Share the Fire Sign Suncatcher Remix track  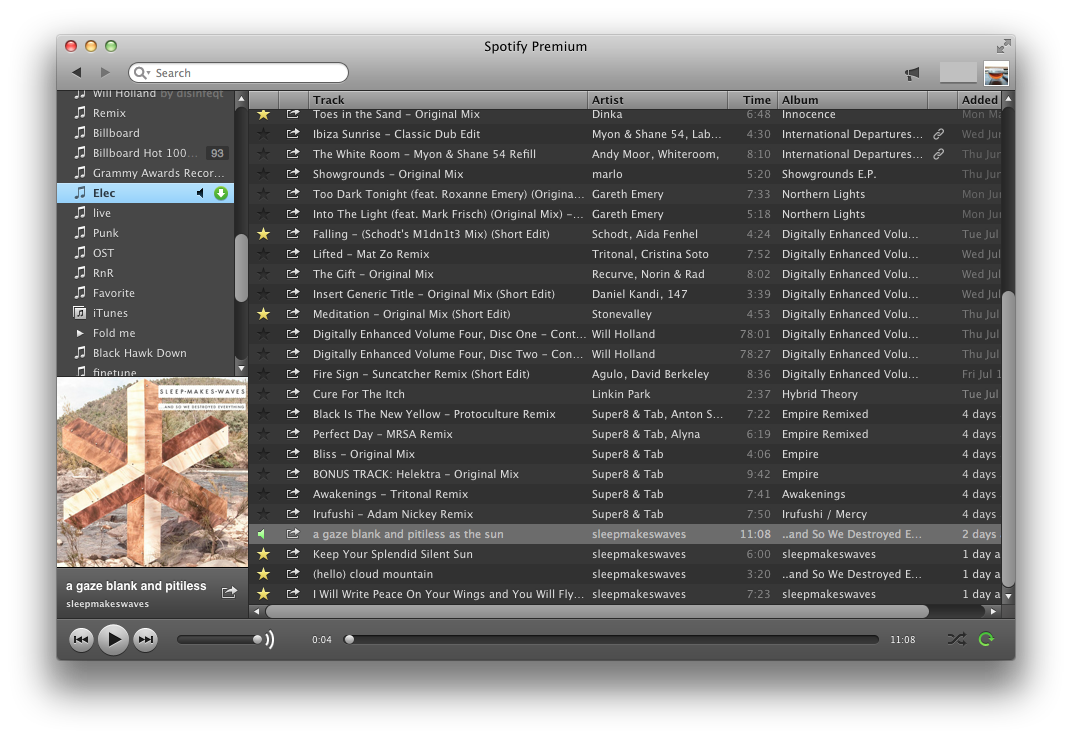[293, 374]
